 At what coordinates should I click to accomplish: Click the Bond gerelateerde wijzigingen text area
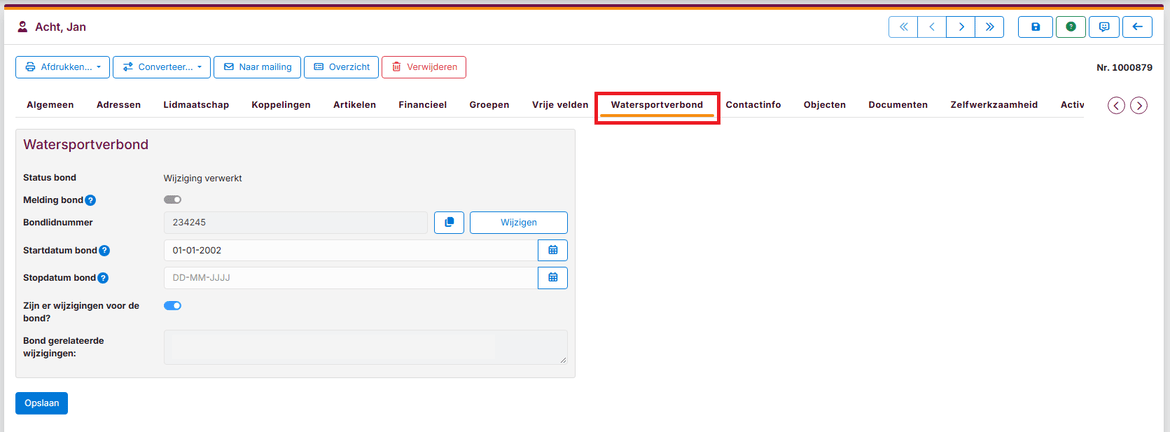point(366,347)
